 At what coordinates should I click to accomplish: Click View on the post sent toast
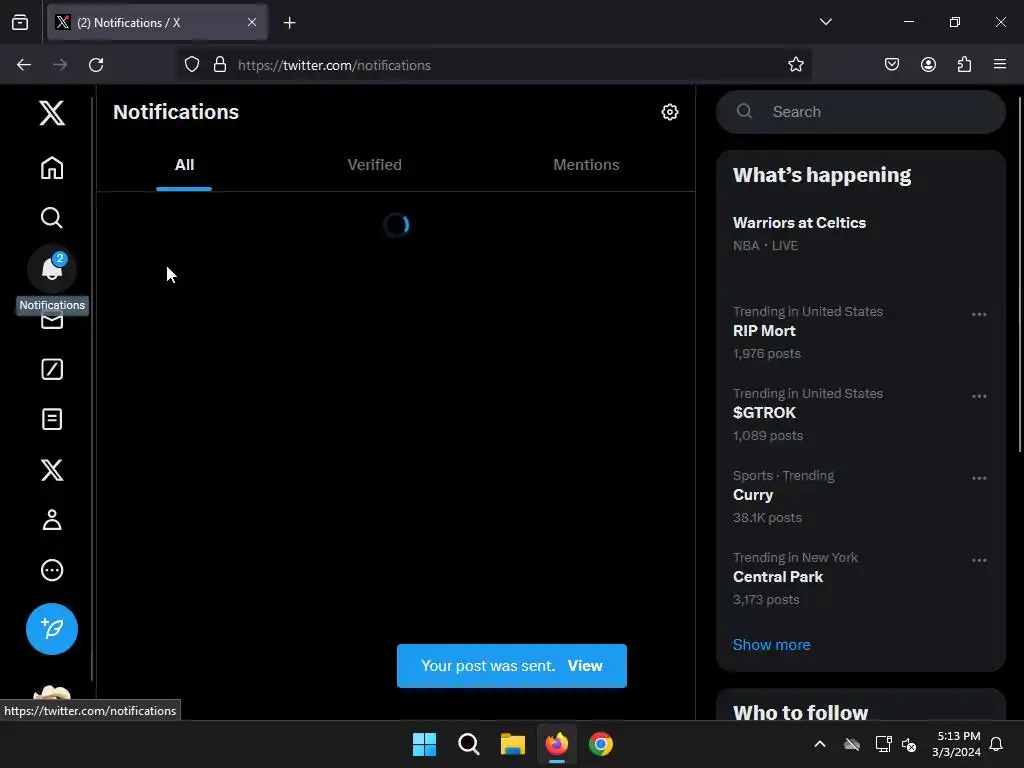(584, 665)
